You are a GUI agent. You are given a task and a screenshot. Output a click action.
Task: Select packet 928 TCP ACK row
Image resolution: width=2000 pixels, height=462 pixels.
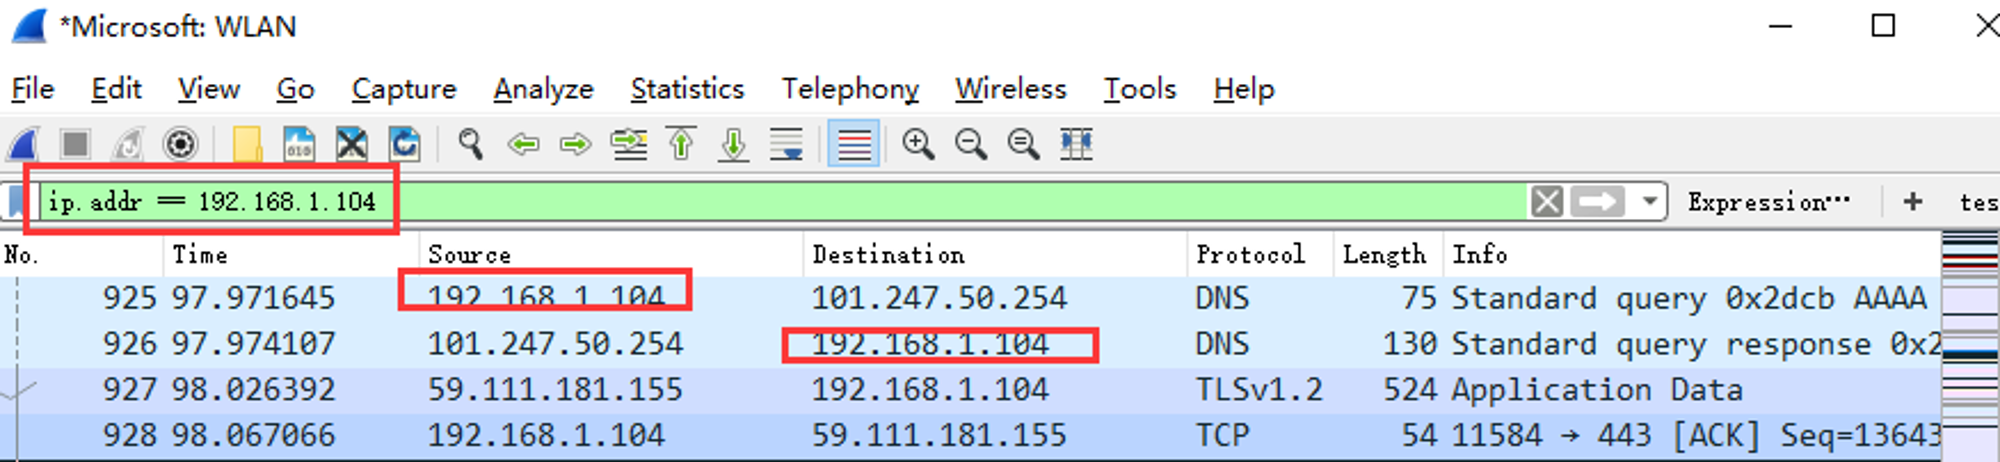coord(970,436)
